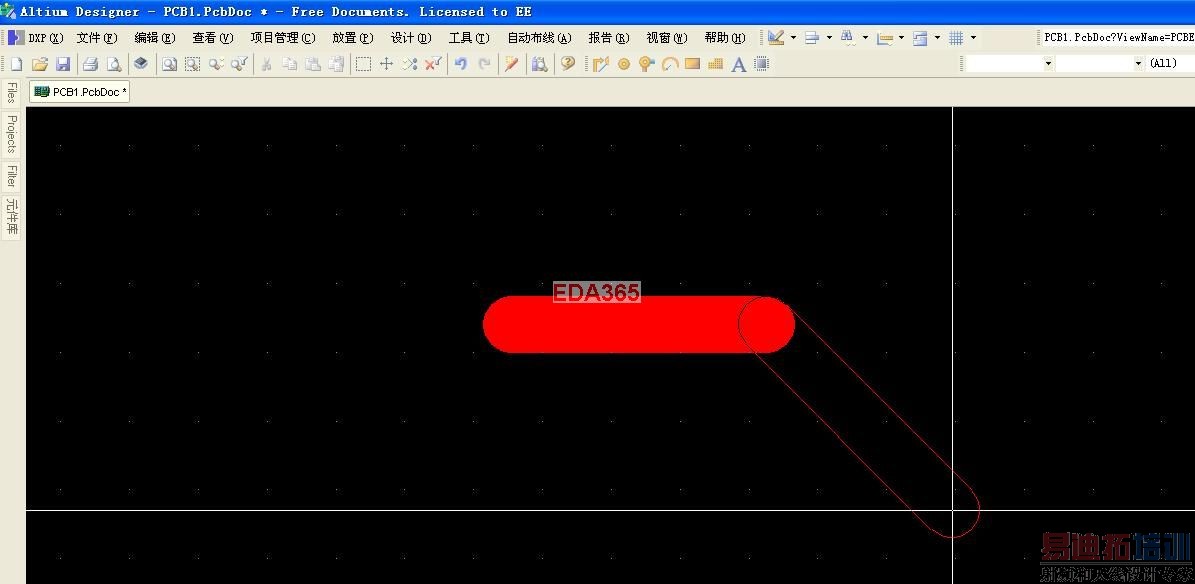Click the cross probe icon
This screenshot has width=1195, height=584.
[511, 64]
